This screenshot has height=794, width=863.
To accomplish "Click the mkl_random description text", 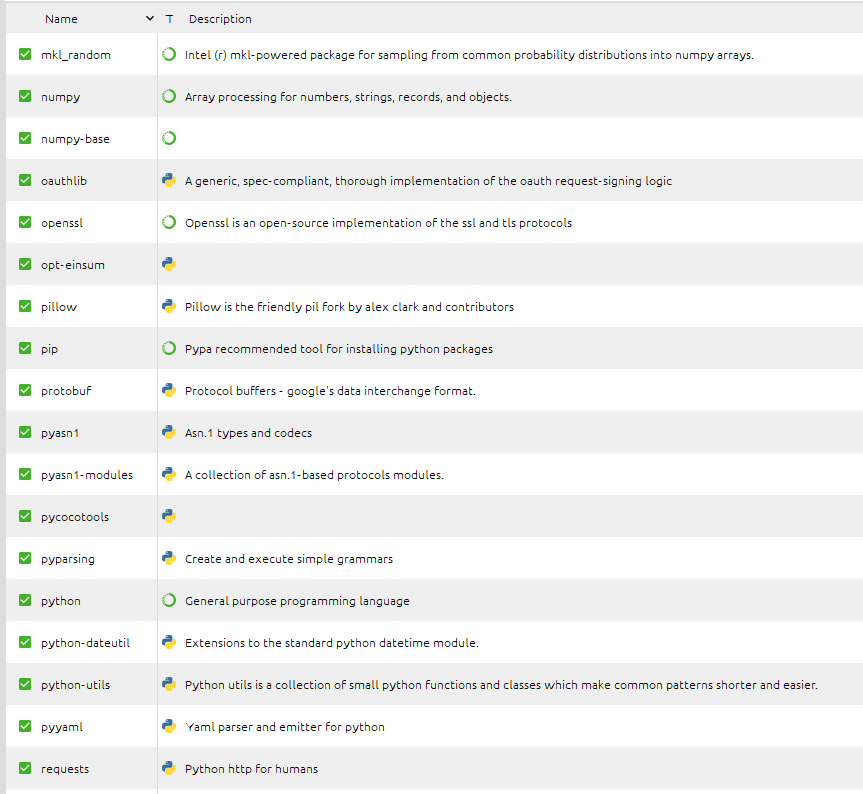I will [x=469, y=55].
